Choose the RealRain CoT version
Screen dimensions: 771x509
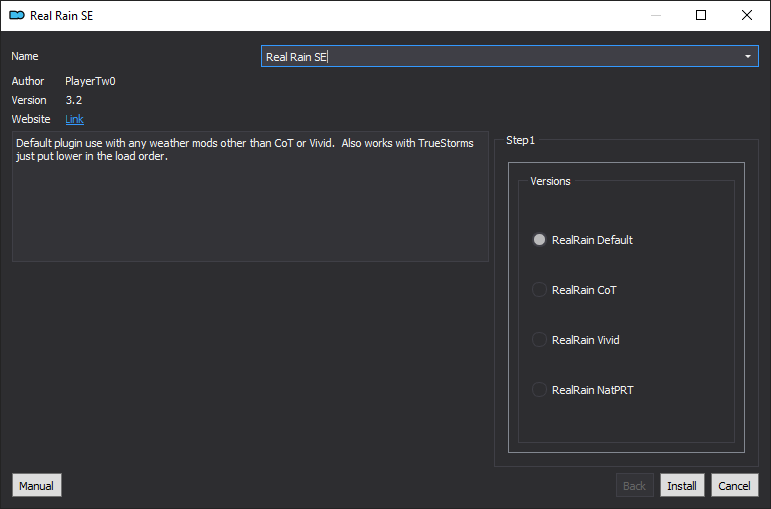pos(574,290)
